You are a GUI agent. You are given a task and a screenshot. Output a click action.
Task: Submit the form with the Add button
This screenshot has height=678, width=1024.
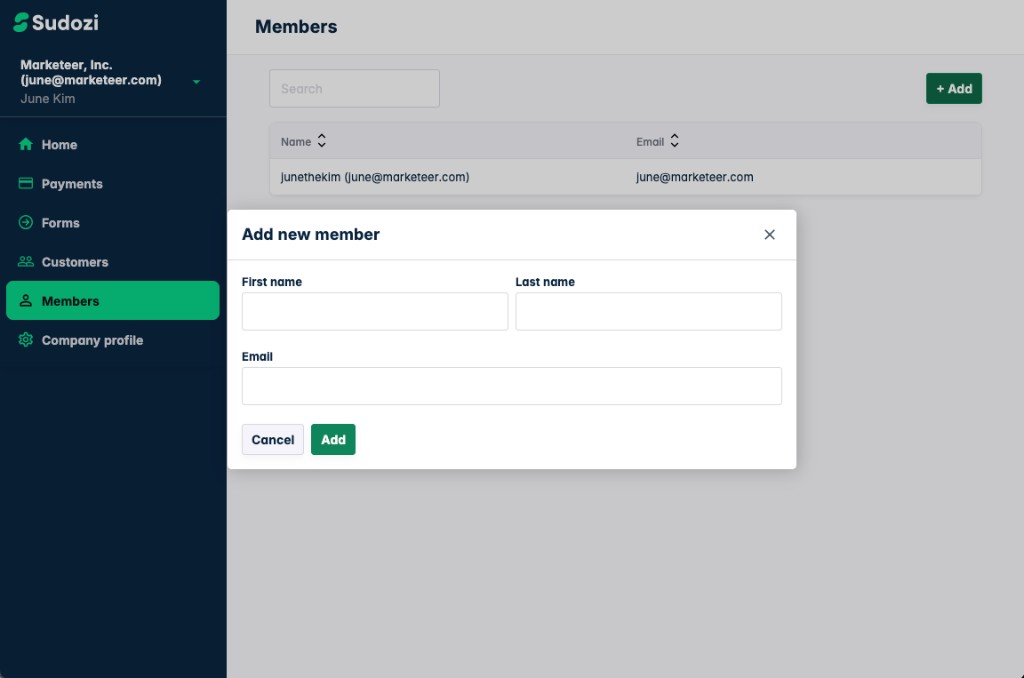pos(333,439)
